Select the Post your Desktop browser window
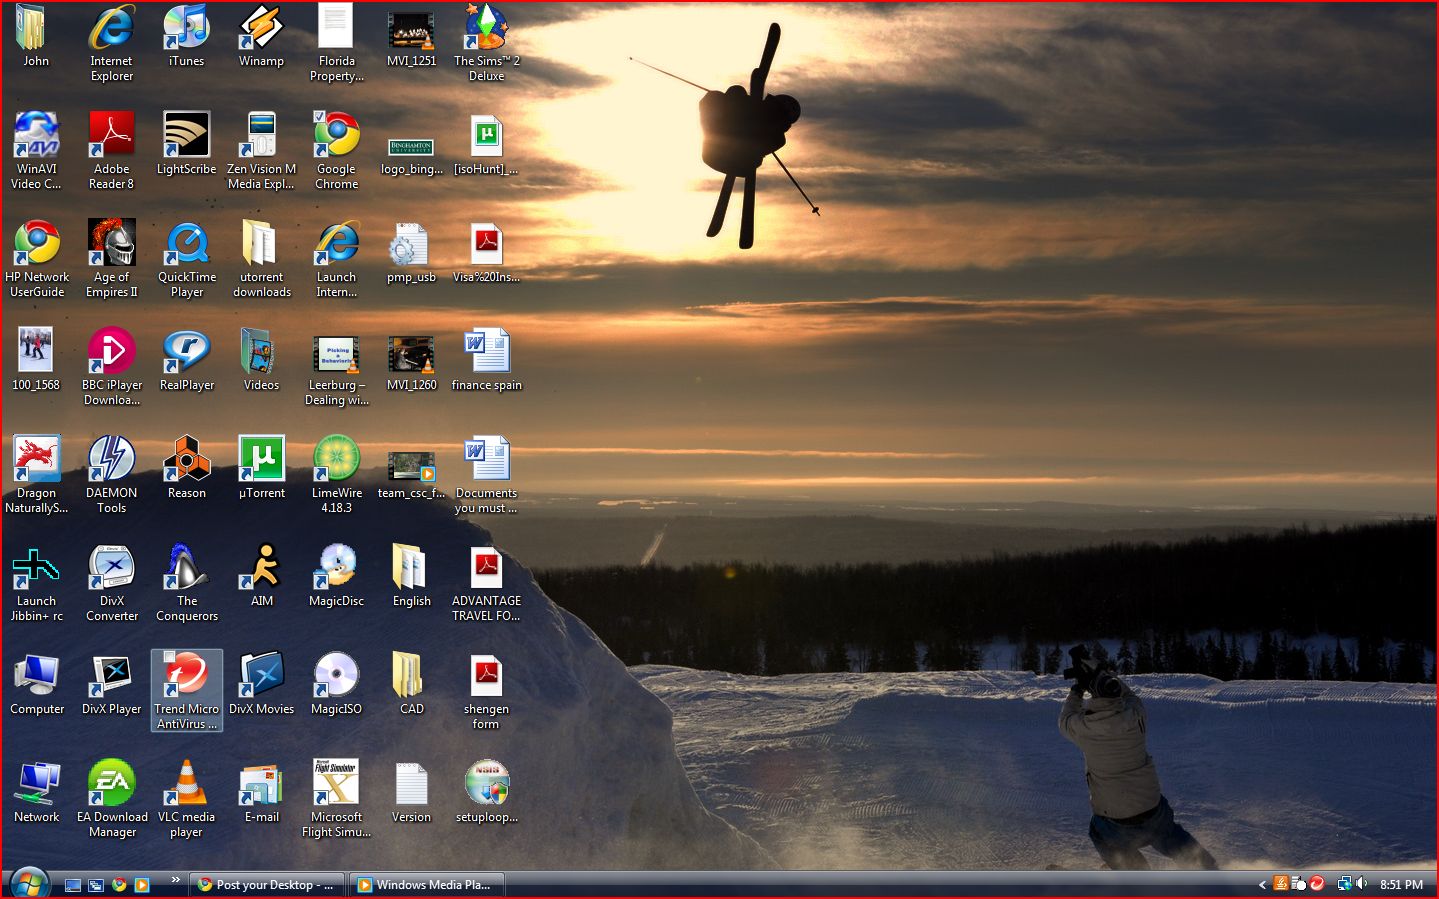The width and height of the screenshot is (1439, 899). point(266,884)
